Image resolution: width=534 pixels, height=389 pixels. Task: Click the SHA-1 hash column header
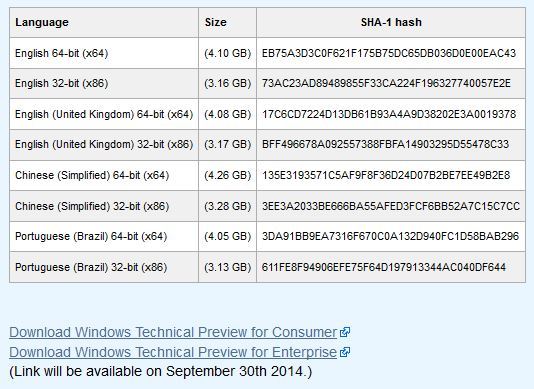tap(391, 22)
